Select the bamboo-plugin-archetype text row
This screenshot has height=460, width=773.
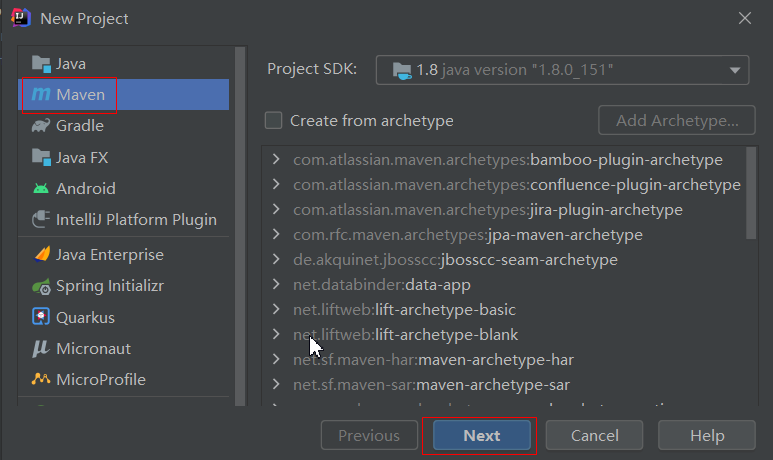click(x=508, y=160)
